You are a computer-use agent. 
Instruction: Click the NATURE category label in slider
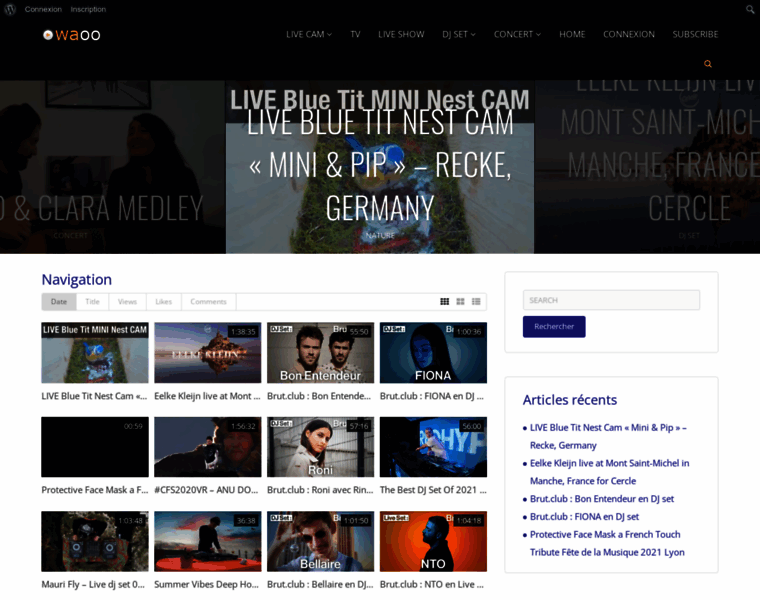point(380,236)
